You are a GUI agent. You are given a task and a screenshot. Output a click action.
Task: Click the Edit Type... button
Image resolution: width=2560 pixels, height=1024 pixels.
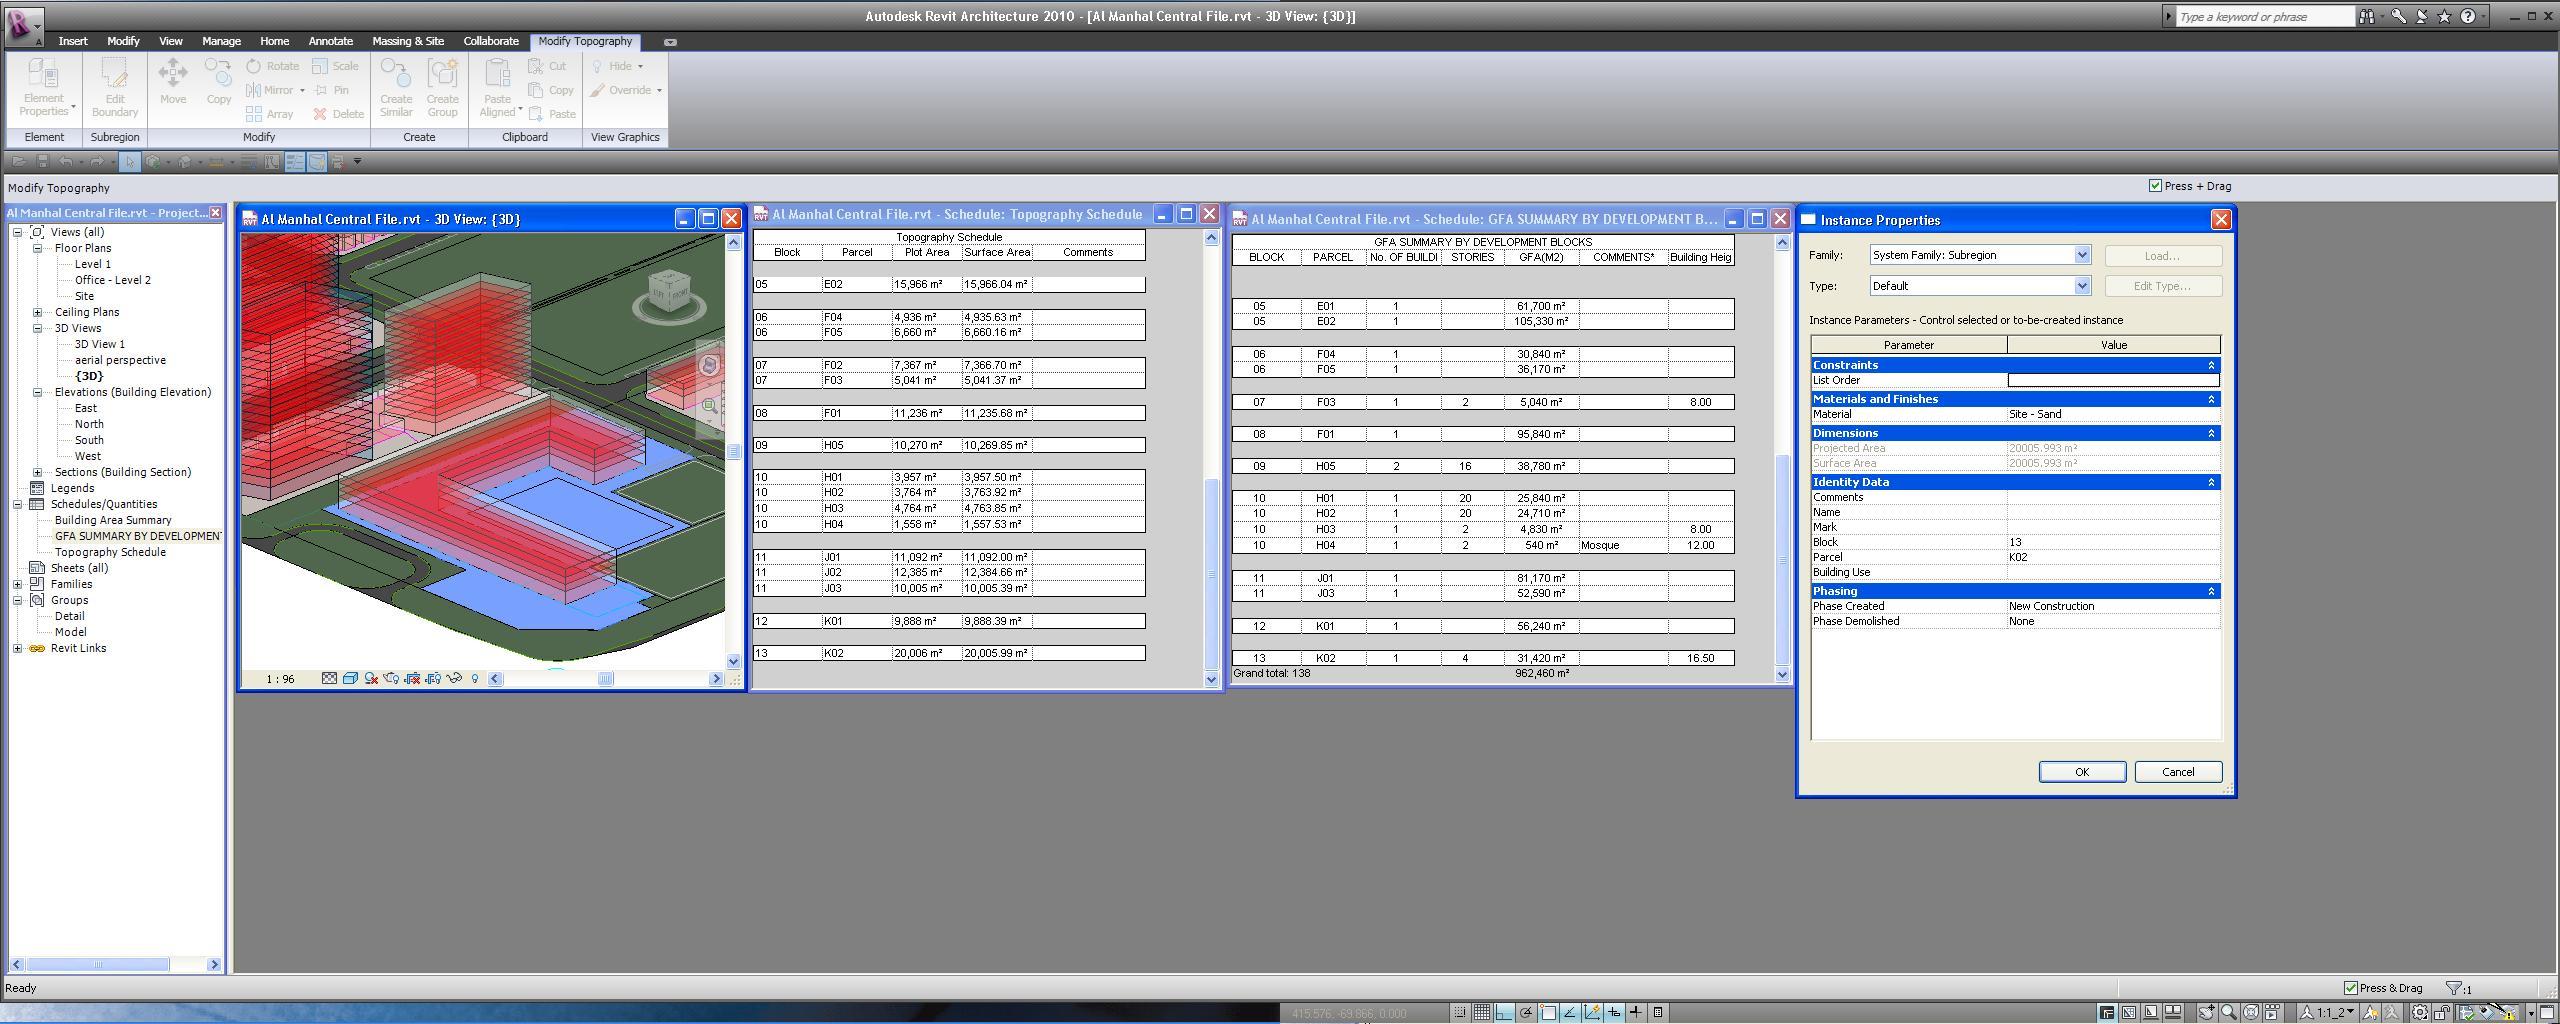tap(2163, 286)
